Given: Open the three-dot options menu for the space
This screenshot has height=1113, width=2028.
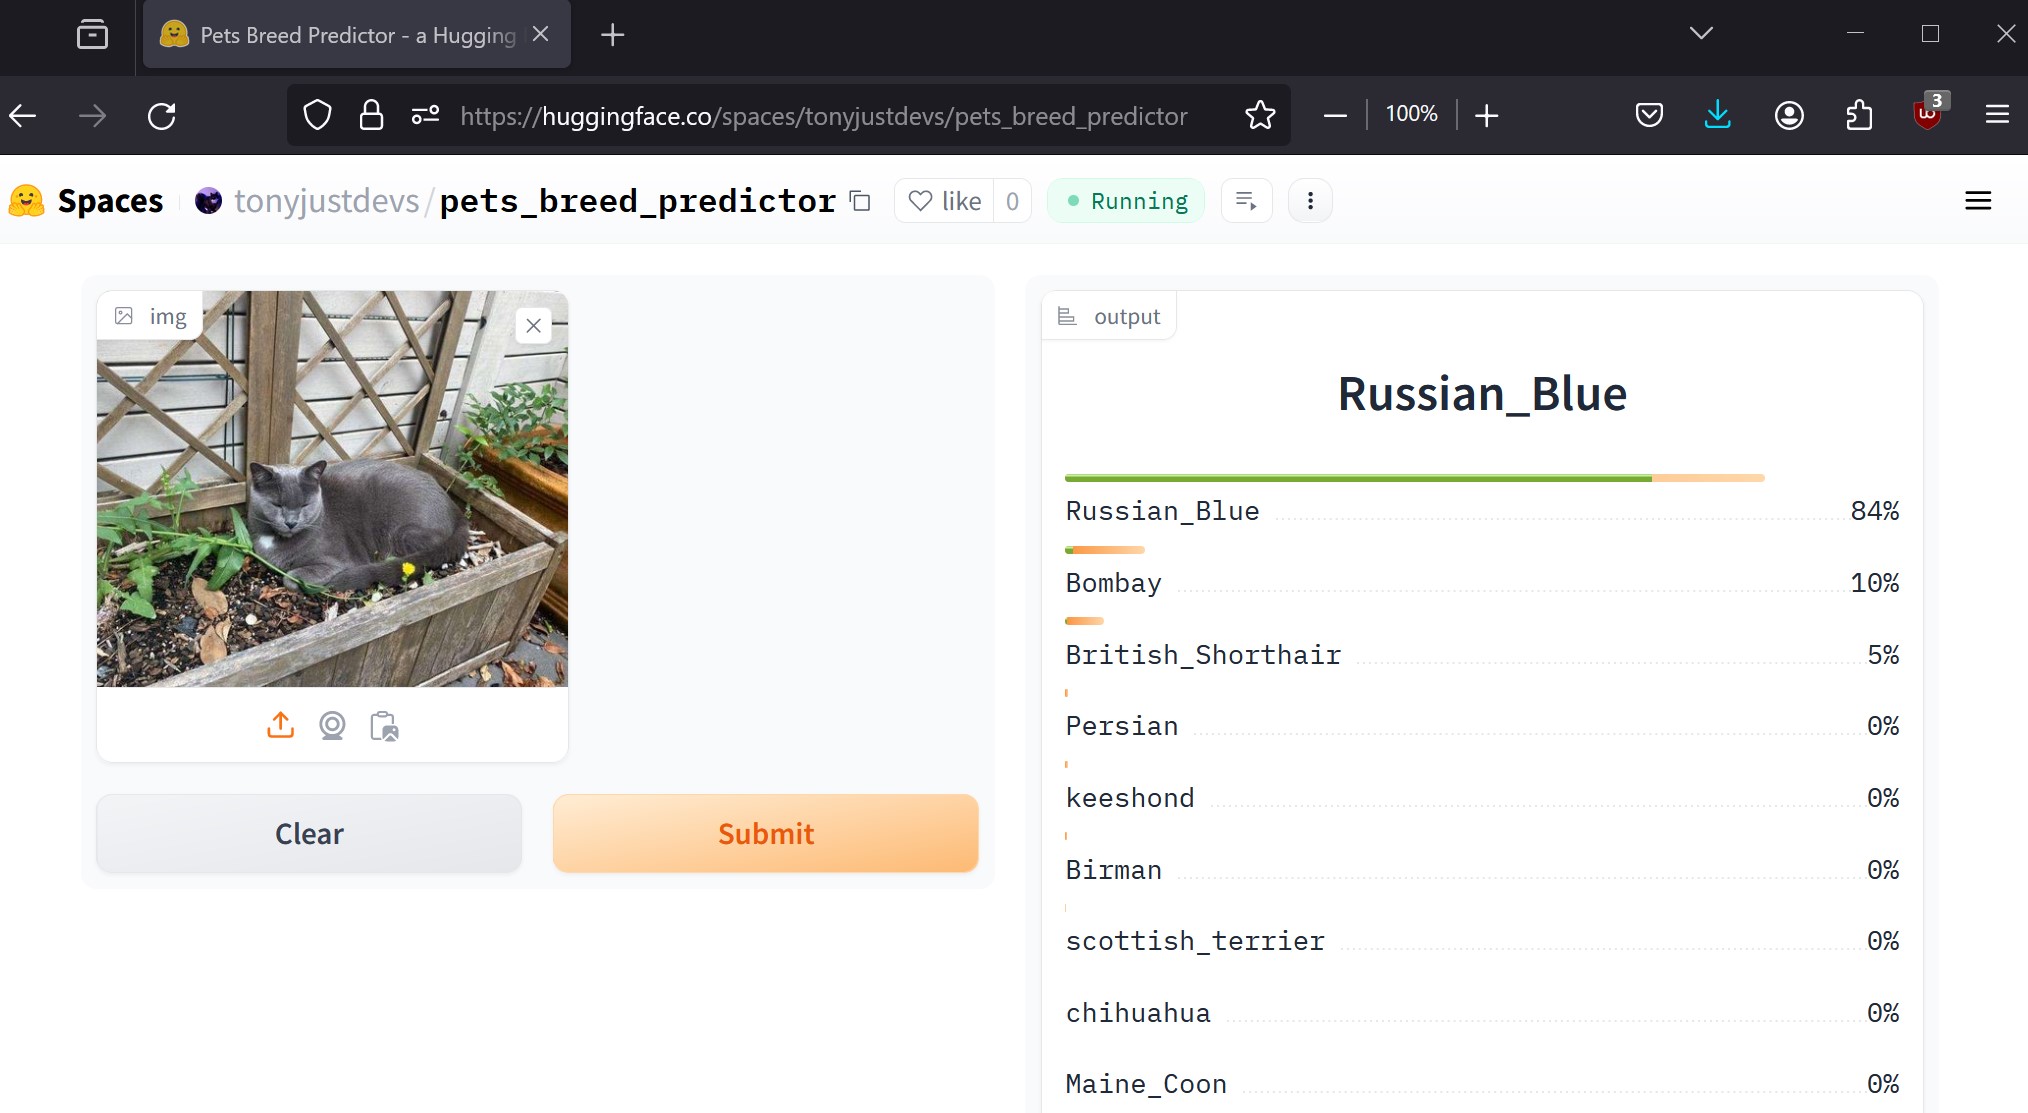Looking at the screenshot, I should (x=1310, y=201).
